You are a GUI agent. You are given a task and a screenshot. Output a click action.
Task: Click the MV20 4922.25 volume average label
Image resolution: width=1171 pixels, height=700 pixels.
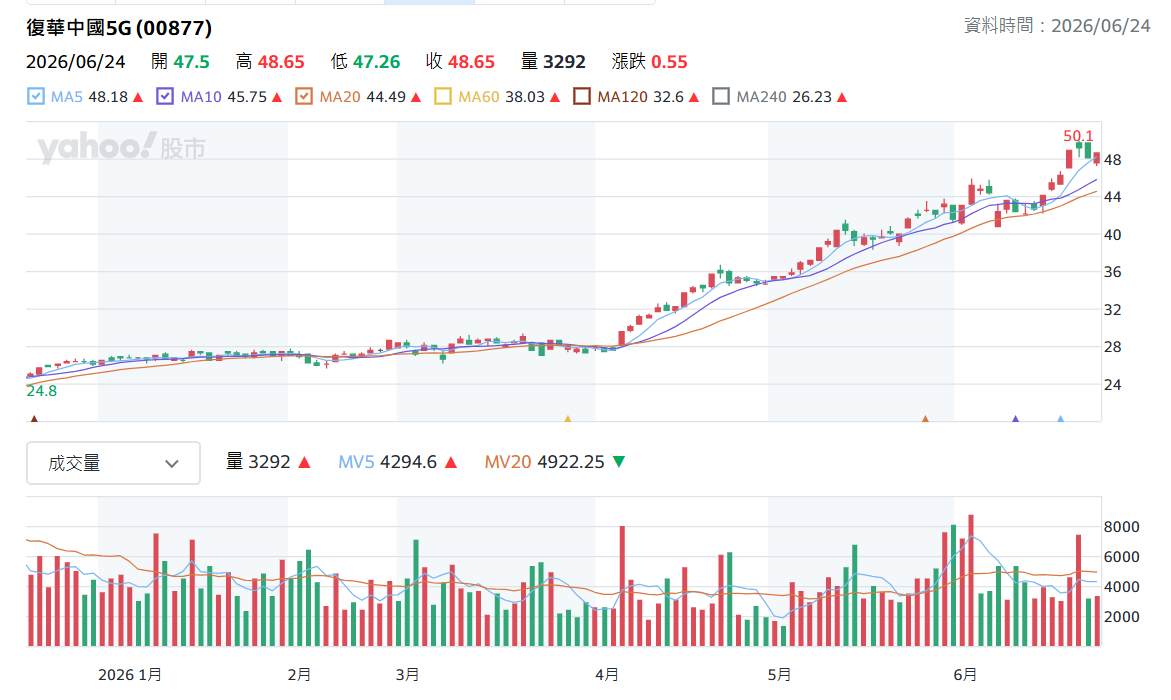tap(544, 462)
